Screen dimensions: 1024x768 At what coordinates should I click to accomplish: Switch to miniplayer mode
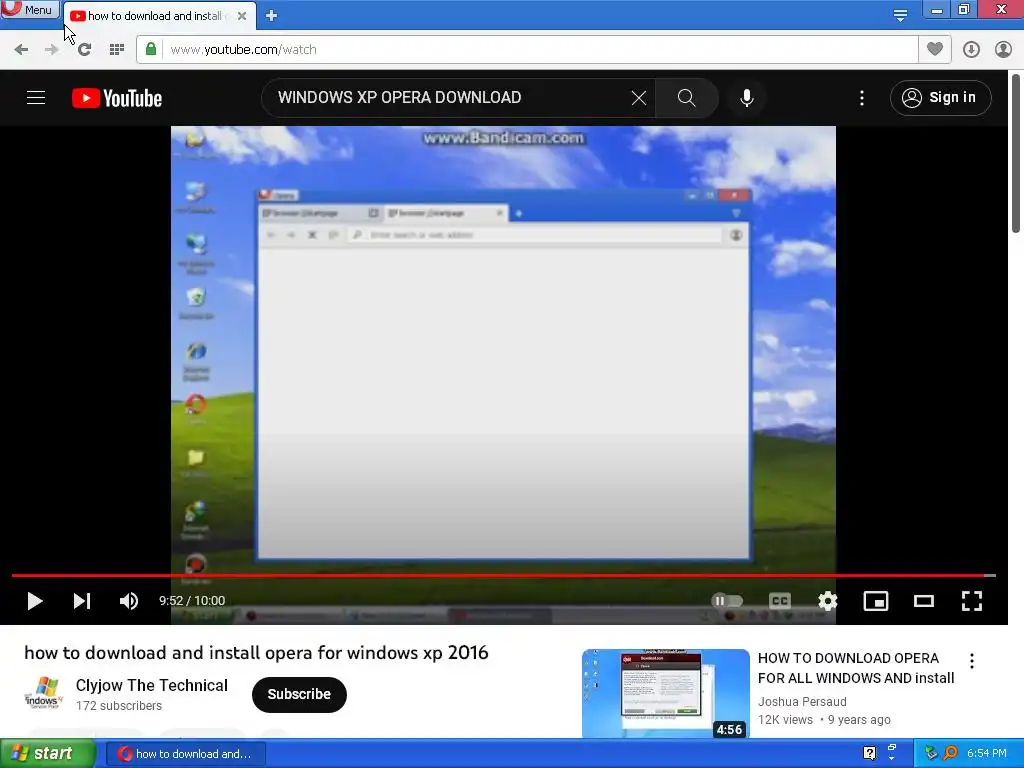[x=876, y=601]
